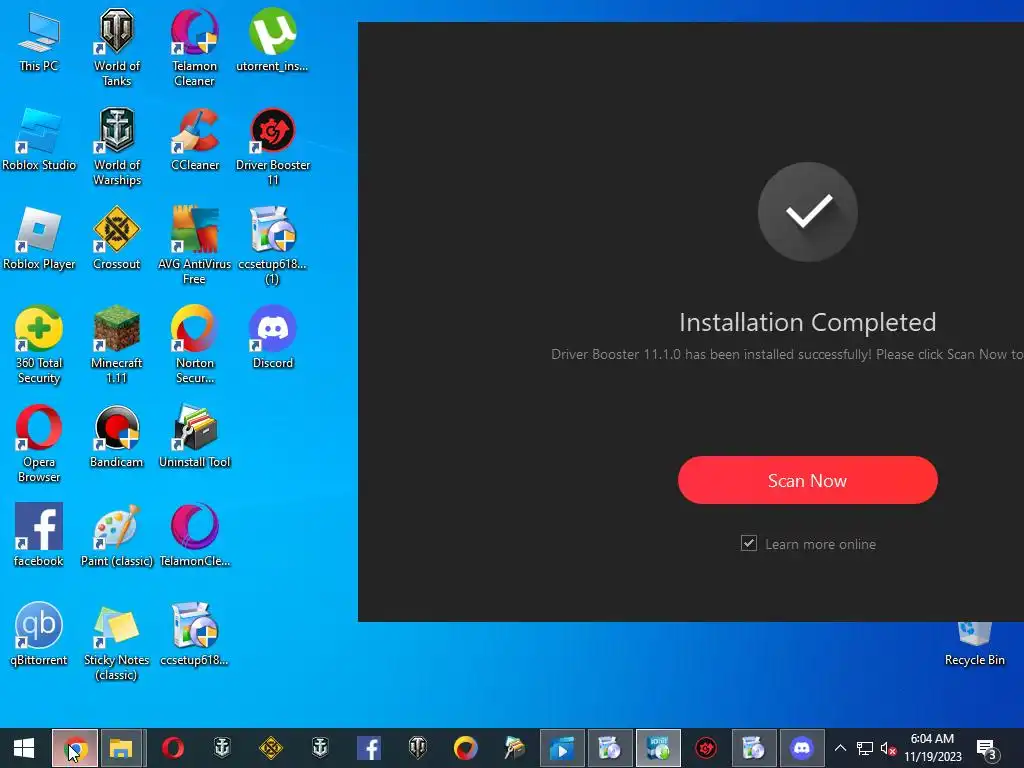Viewport: 1024px width, 768px height.
Task: Uncheck the Learn more online checkbox
Action: pyautogui.click(x=749, y=543)
